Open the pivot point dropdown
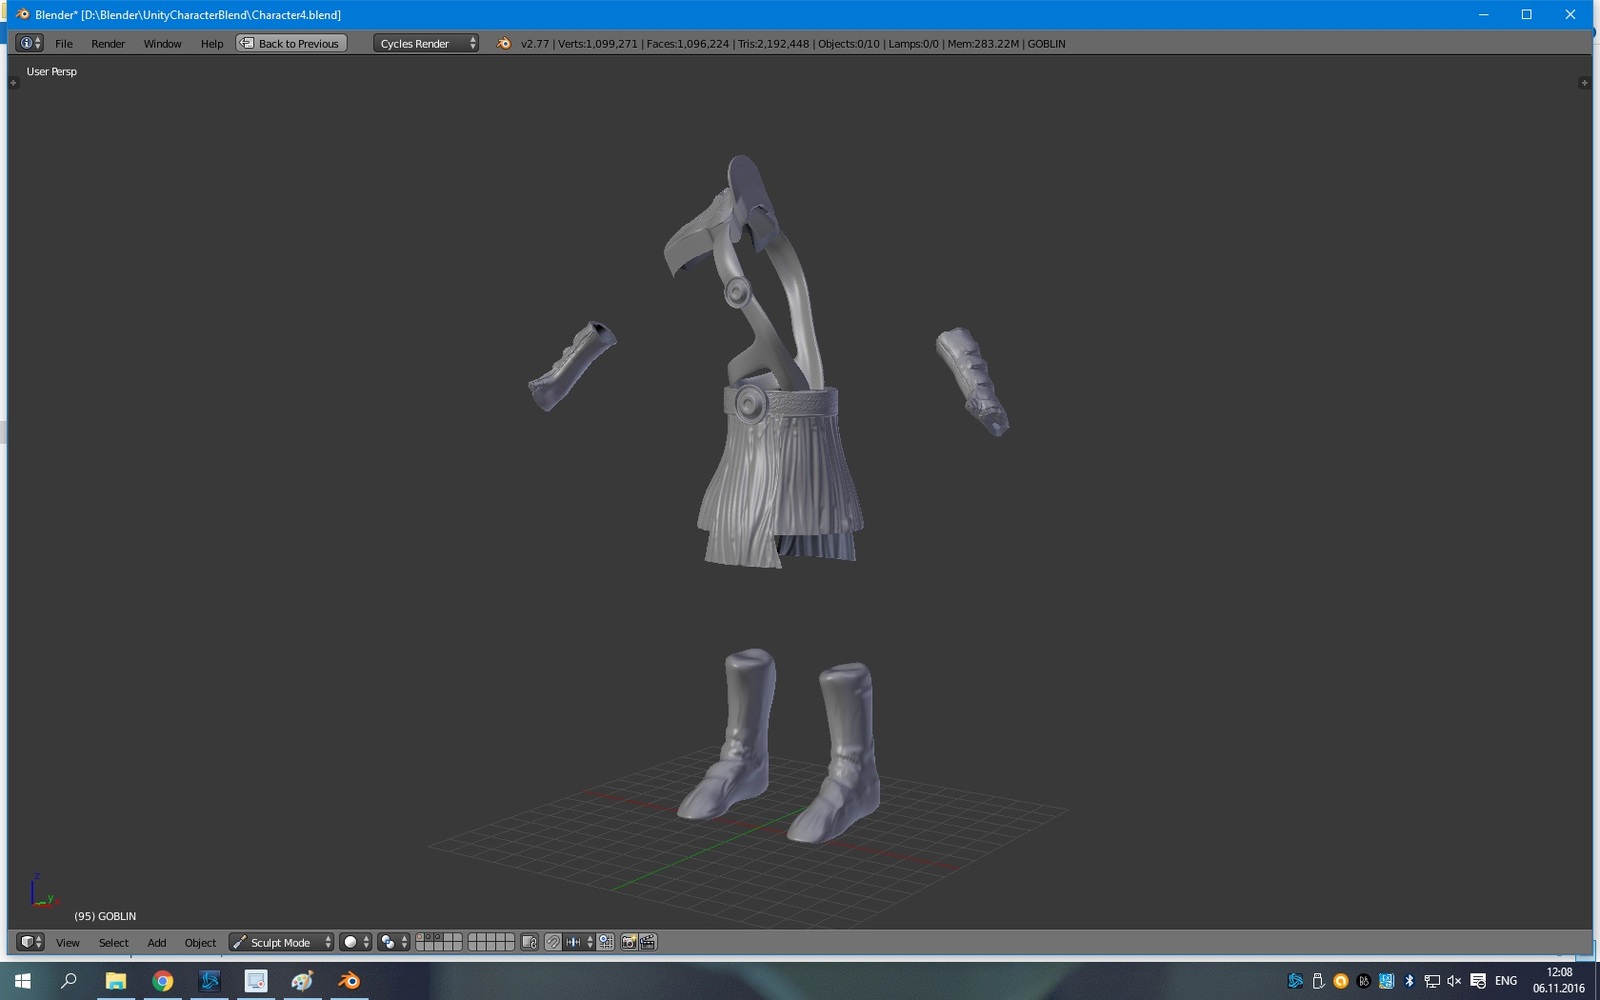Screen dimensions: 1600x1000 pyautogui.click(x=393, y=942)
